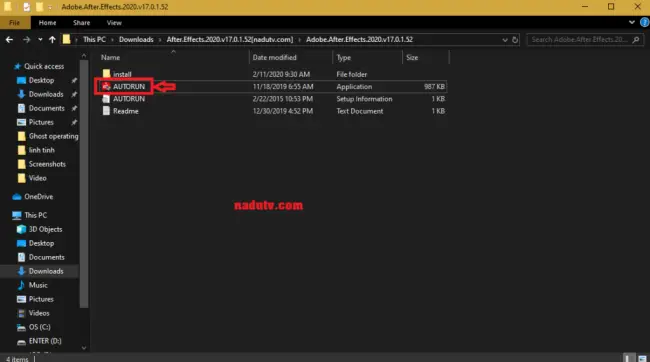This screenshot has height=362, width=650.
Task: Click the 987 KB size cell
Action: [x=434, y=87]
